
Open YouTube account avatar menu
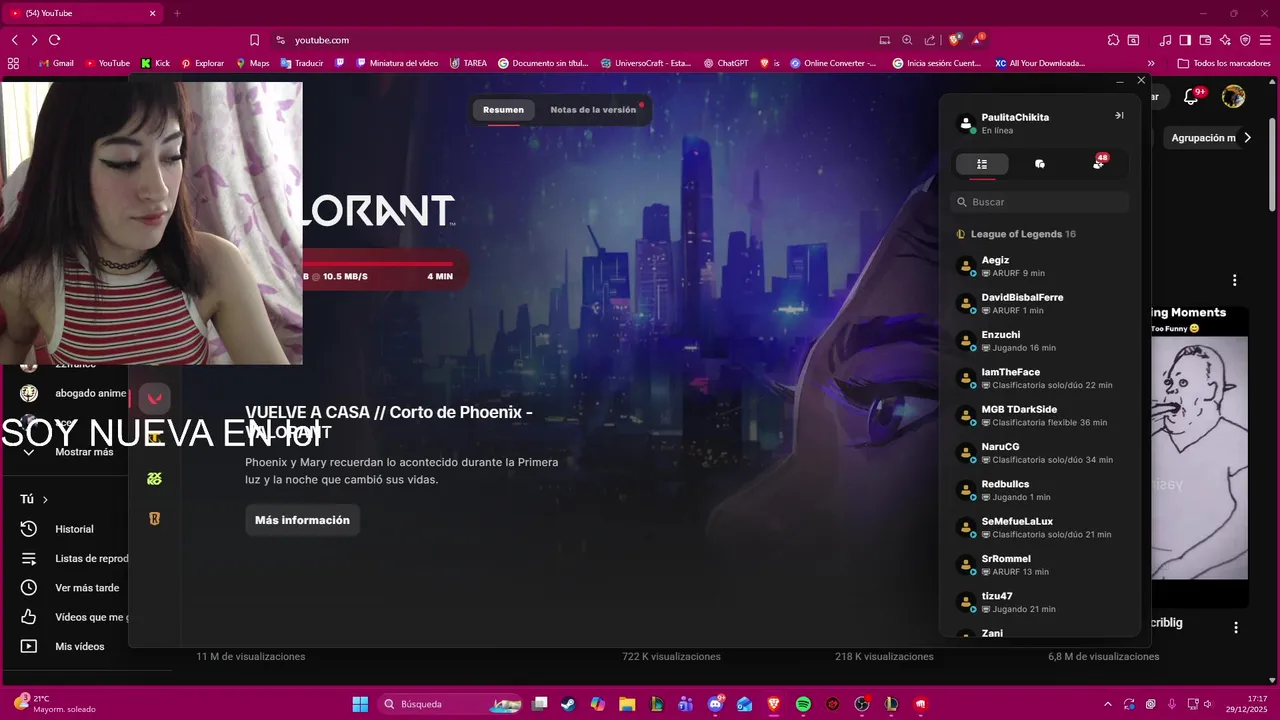[1233, 97]
